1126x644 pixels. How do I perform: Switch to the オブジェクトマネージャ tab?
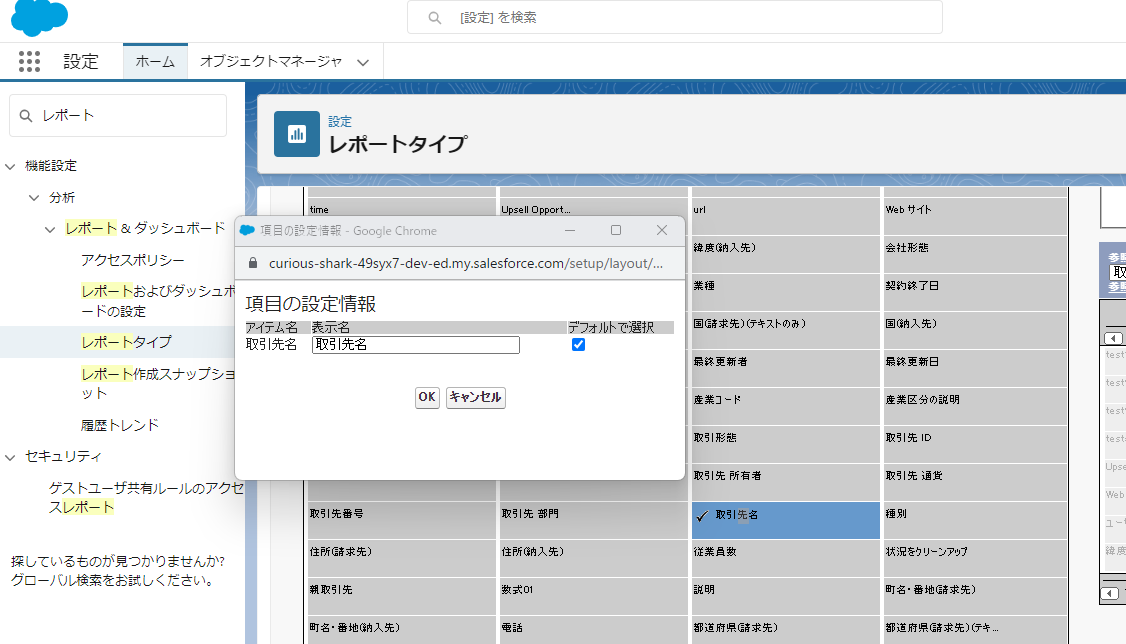click(271, 62)
